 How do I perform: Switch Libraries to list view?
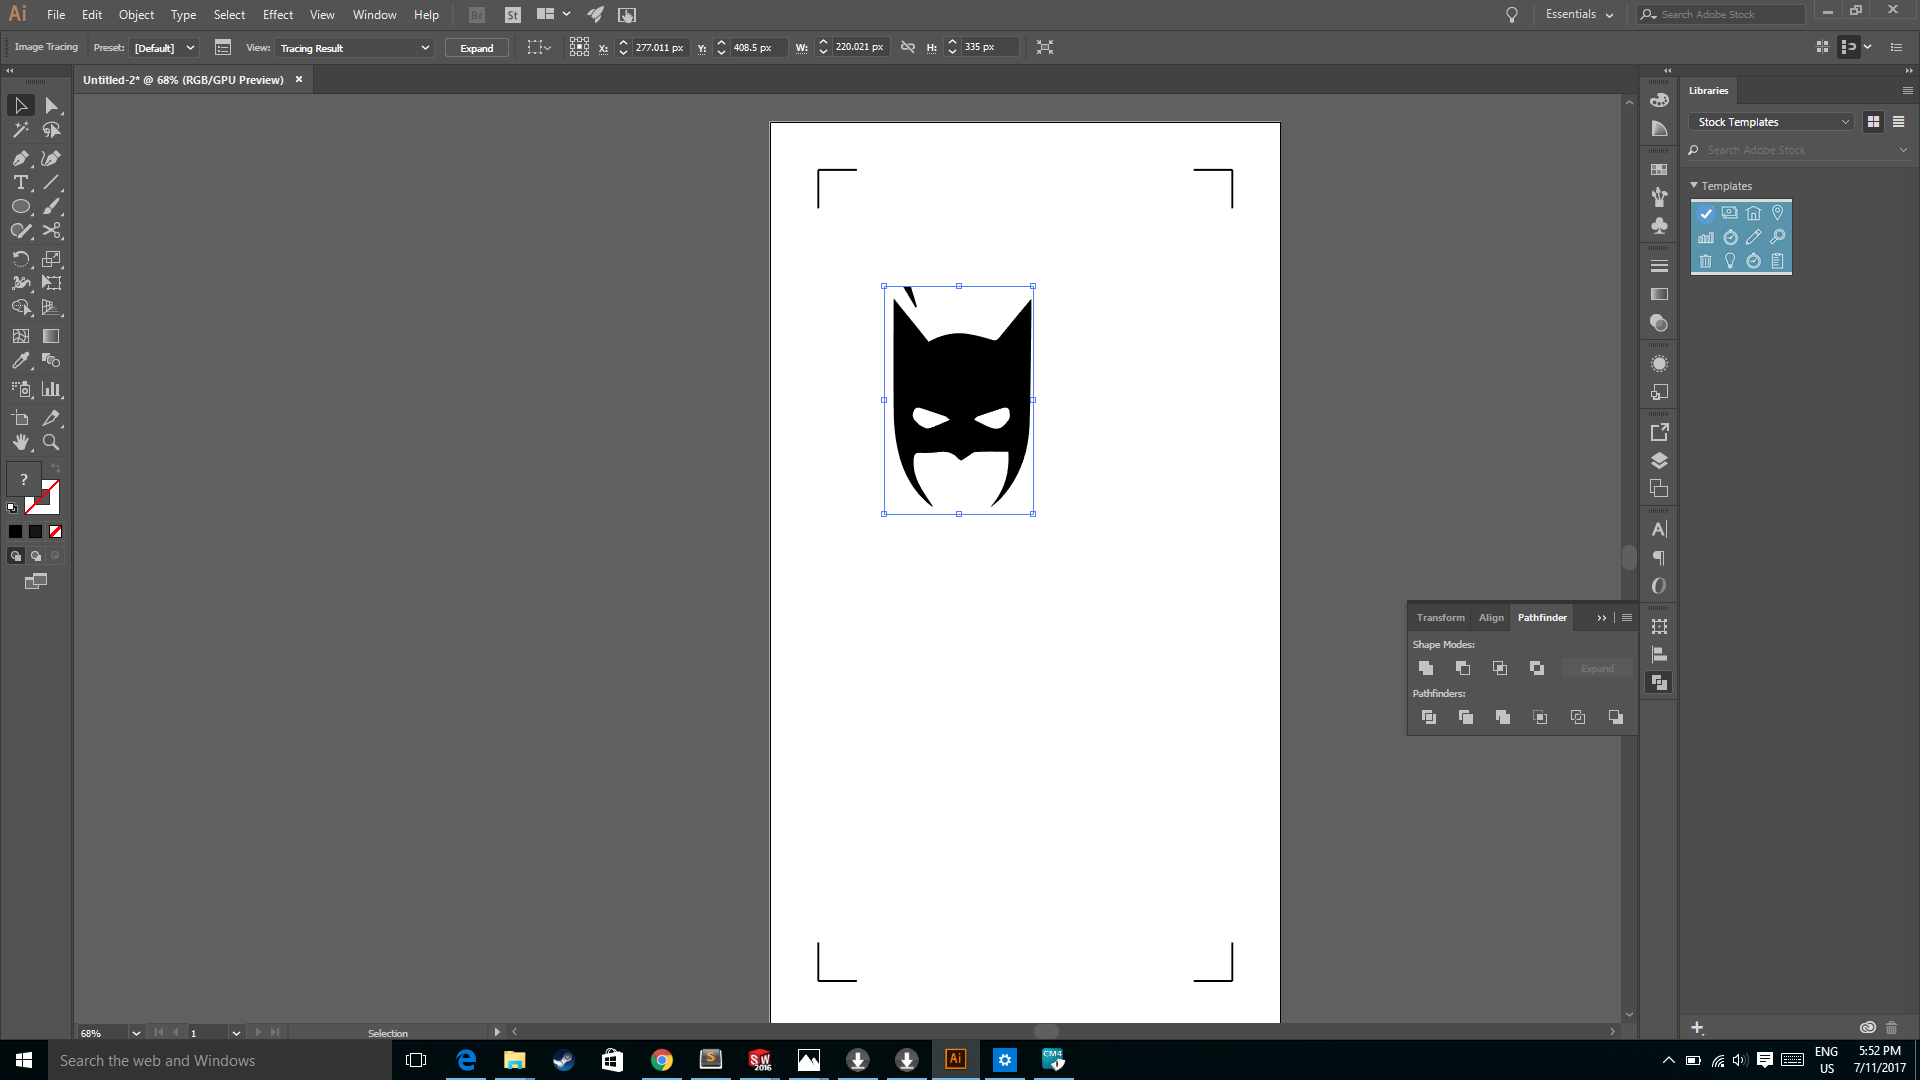tap(1898, 122)
